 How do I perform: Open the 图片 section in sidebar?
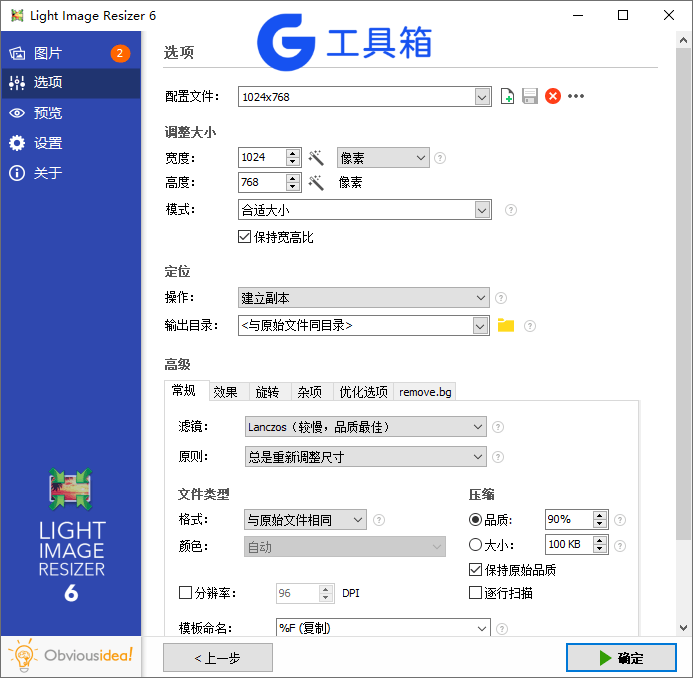(x=71, y=53)
